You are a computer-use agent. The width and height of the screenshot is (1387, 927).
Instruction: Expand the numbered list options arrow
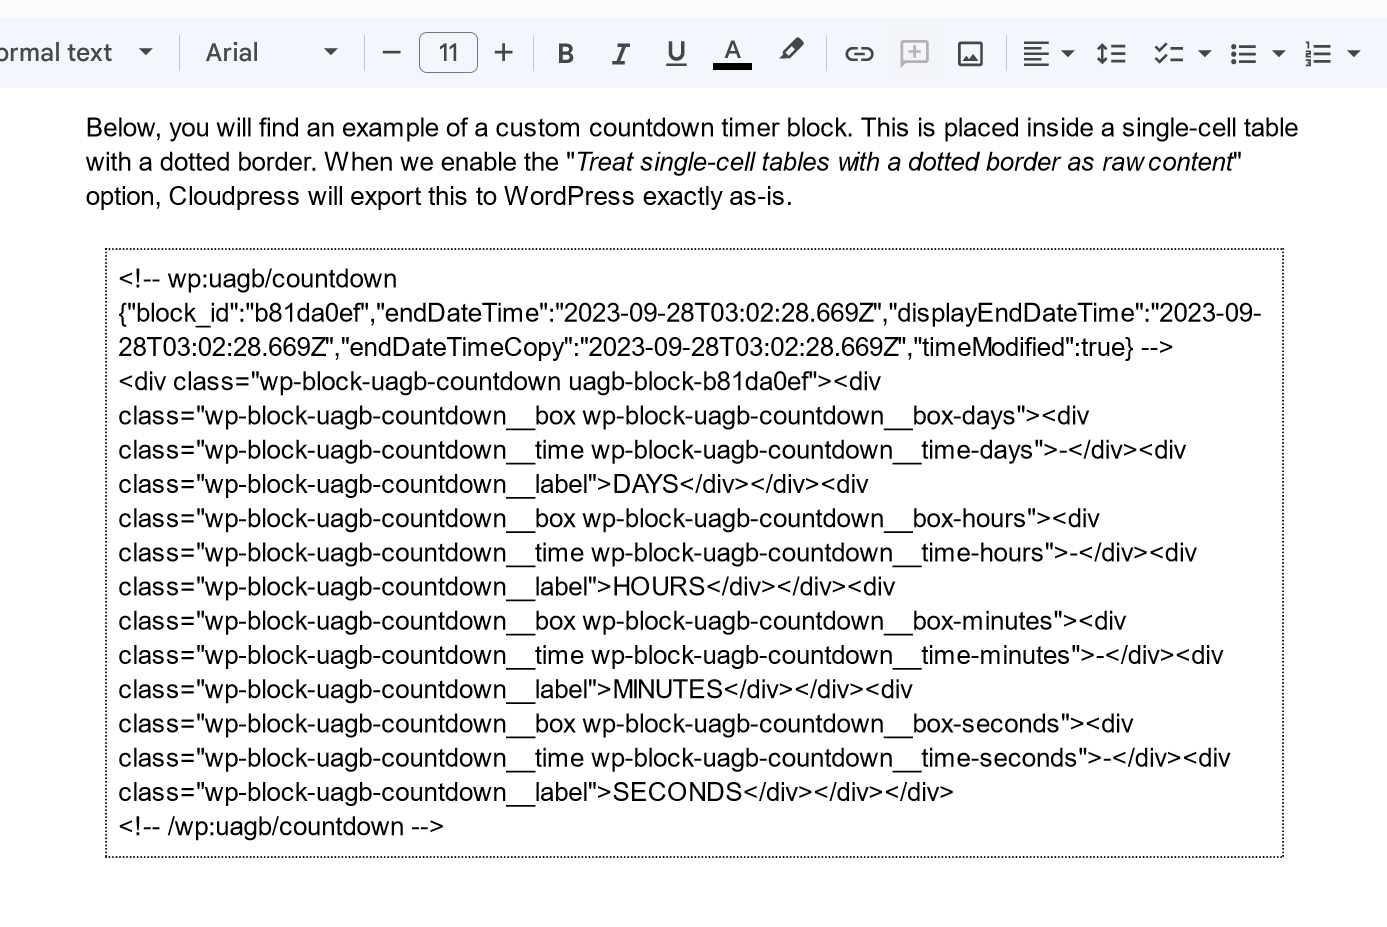click(1355, 53)
